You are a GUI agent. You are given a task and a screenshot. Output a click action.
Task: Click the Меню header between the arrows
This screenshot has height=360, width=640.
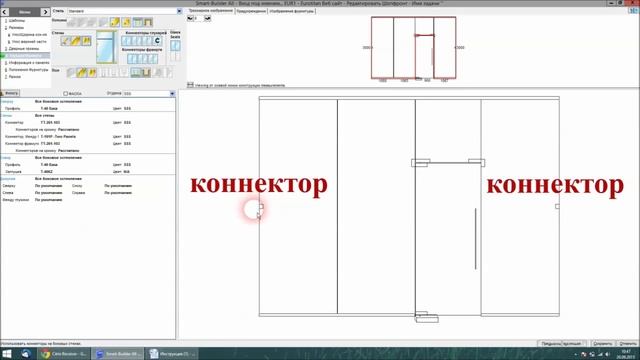(x=25, y=12)
